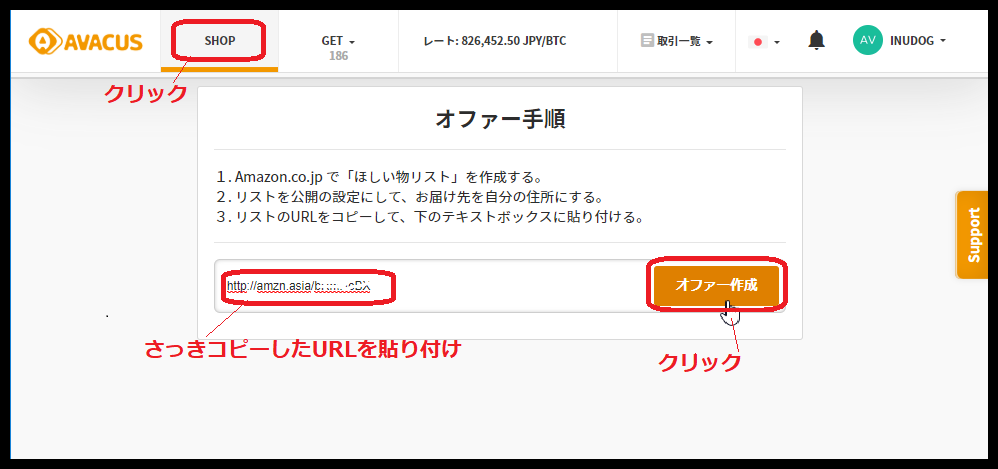
Task: Click the オファー手順 heading
Action: click(x=500, y=119)
